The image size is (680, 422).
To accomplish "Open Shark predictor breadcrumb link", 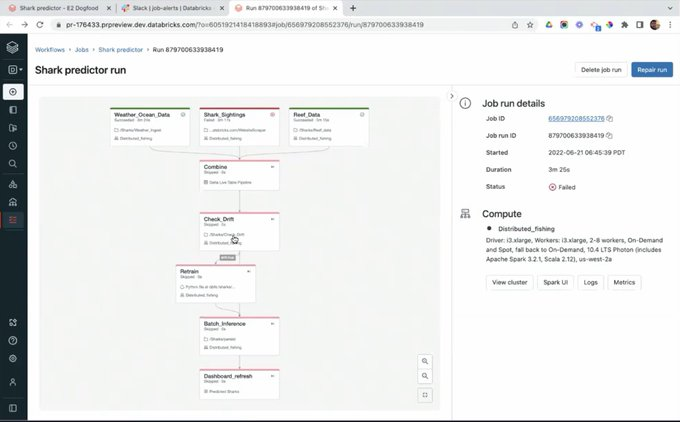I will [121, 50].
